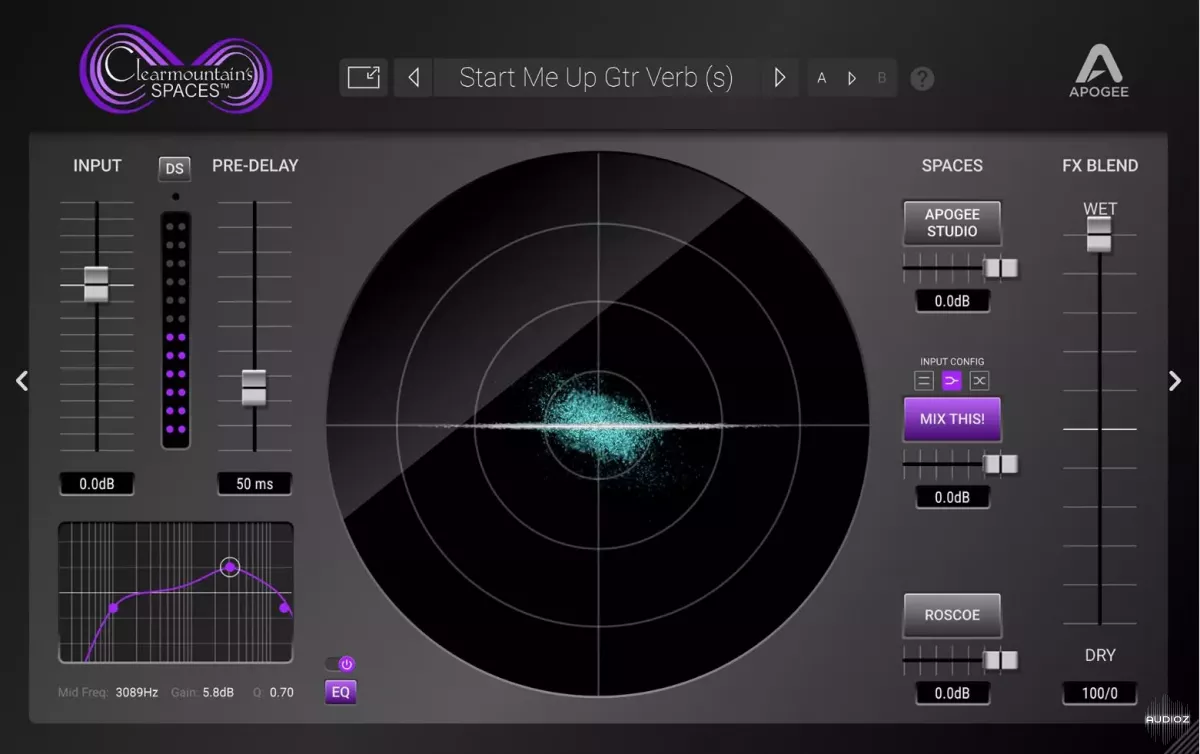Click the Mix This! level slider handle
Screen dimensions: 1200x754
click(x=1000, y=464)
